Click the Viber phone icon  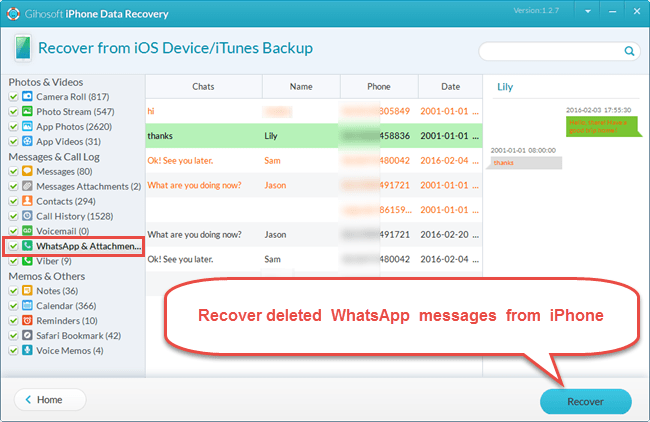(x=27, y=260)
